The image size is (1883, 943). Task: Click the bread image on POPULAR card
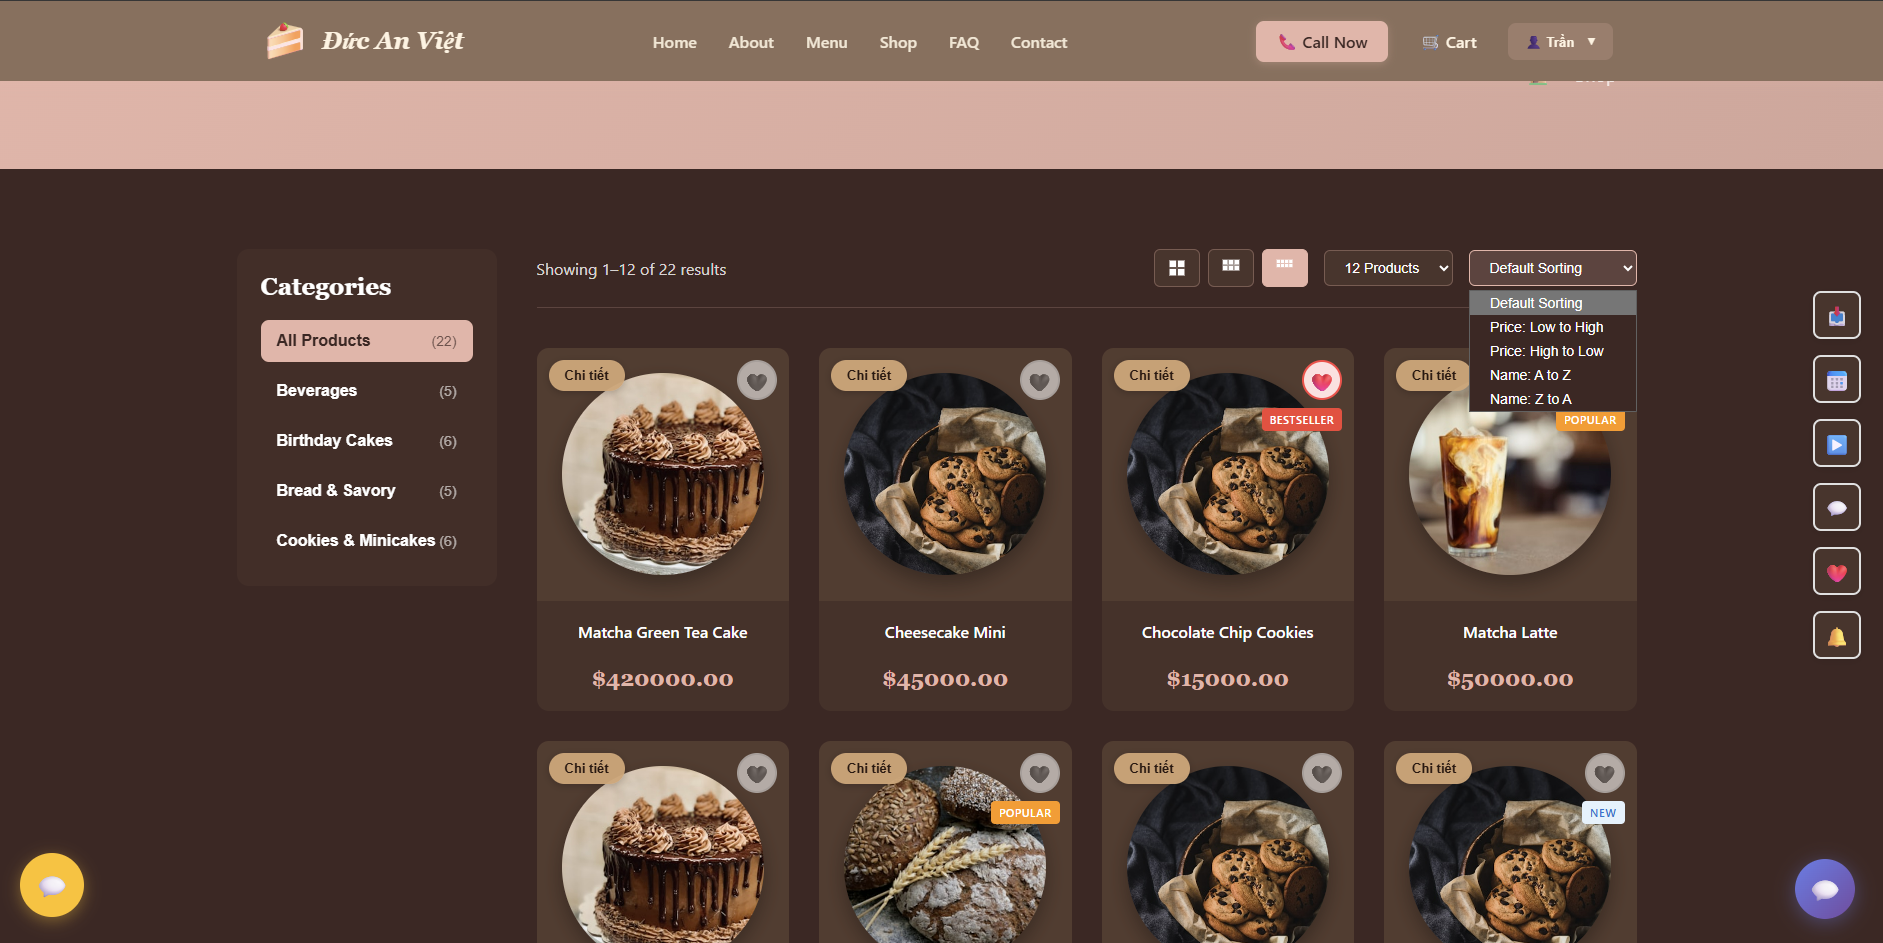(945, 855)
